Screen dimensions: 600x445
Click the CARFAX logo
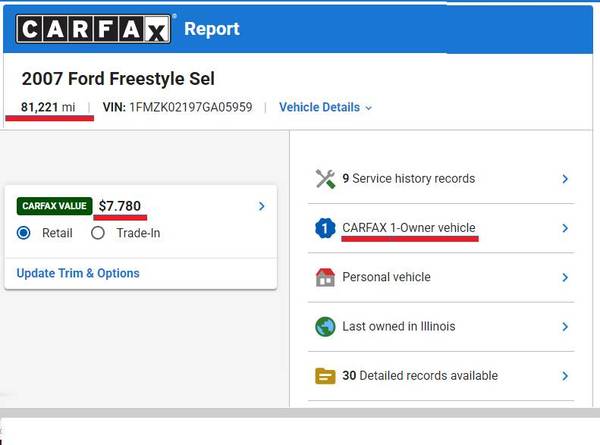[93, 29]
